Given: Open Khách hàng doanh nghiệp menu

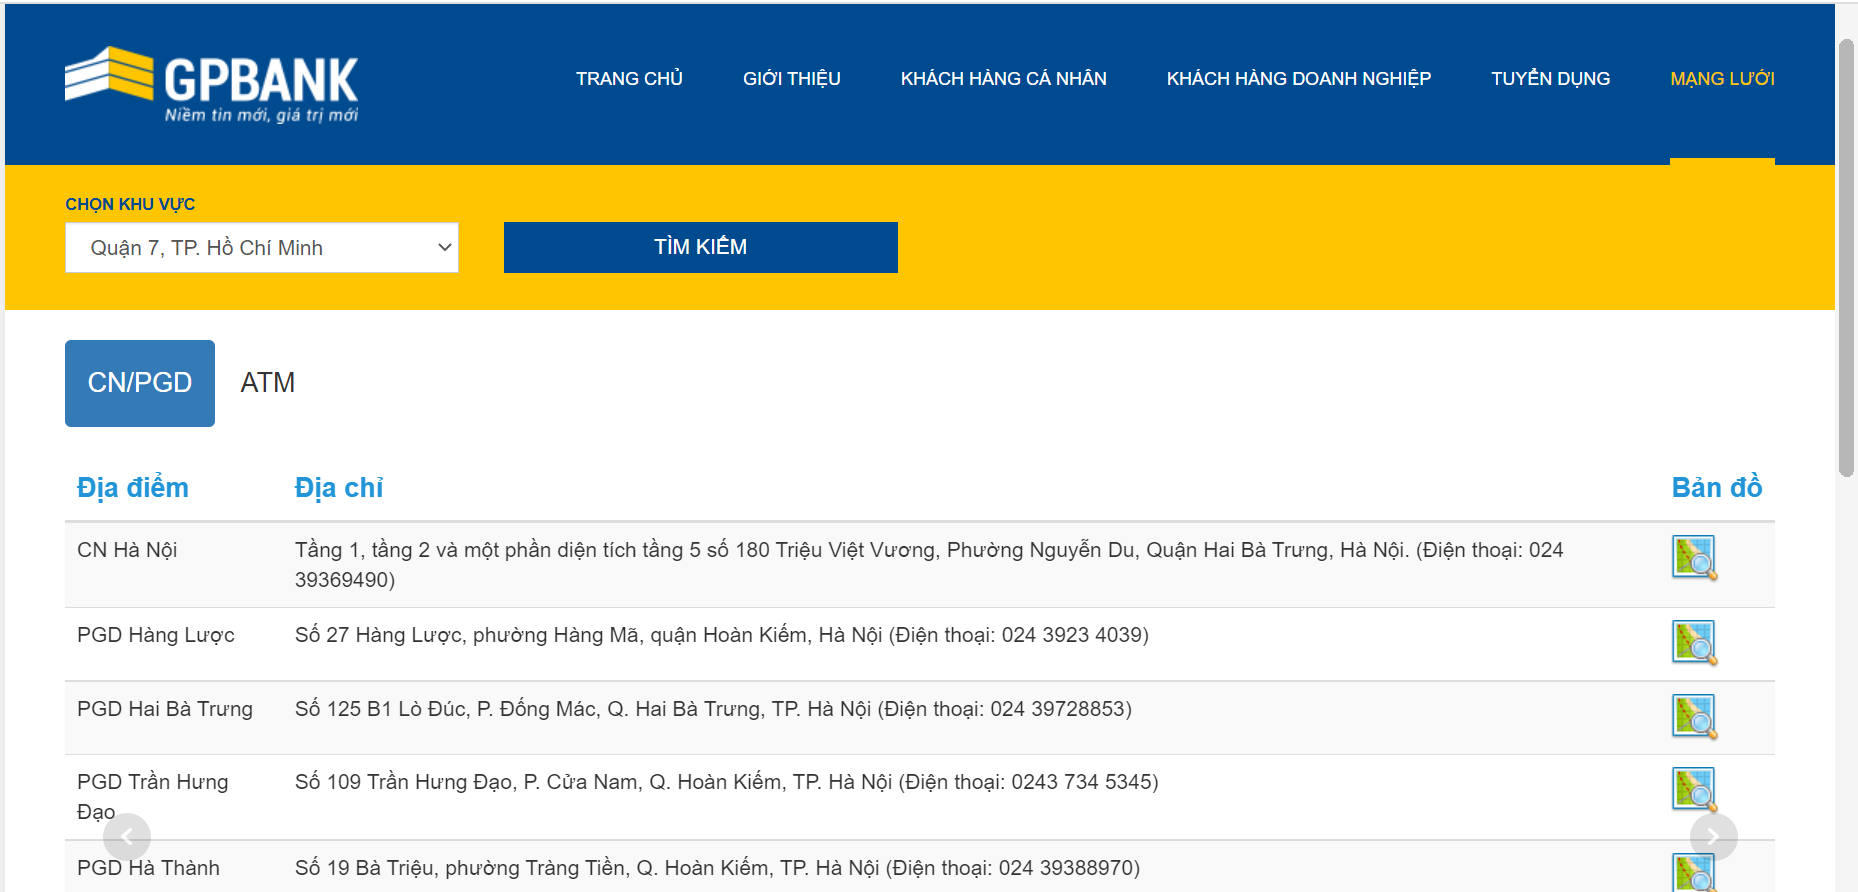Looking at the screenshot, I should click(x=1299, y=79).
